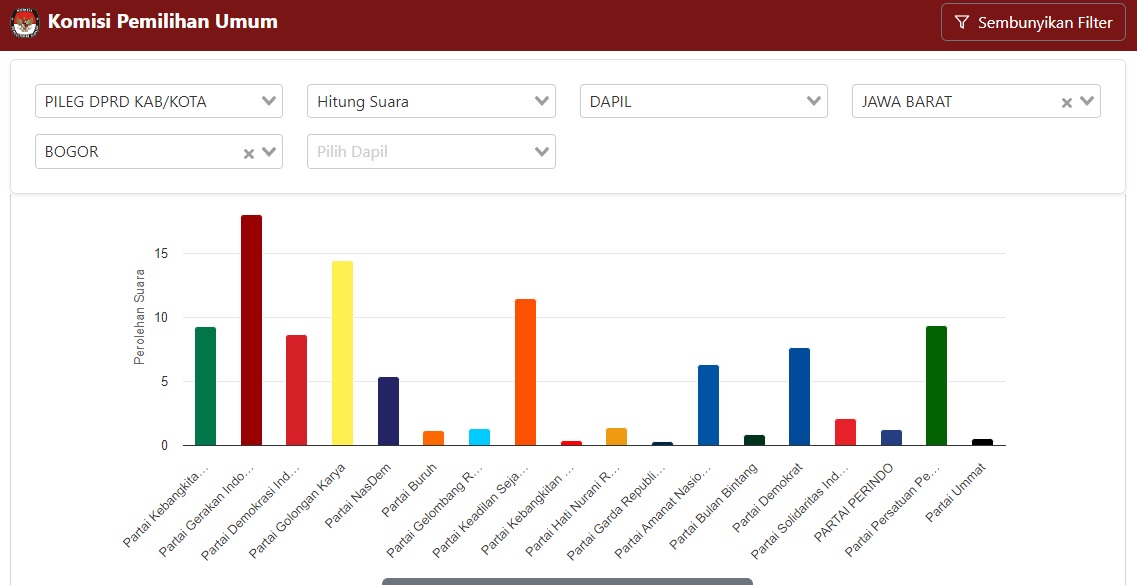Click the Partai Golongan Karya yellow bar

pyautogui.click(x=342, y=353)
